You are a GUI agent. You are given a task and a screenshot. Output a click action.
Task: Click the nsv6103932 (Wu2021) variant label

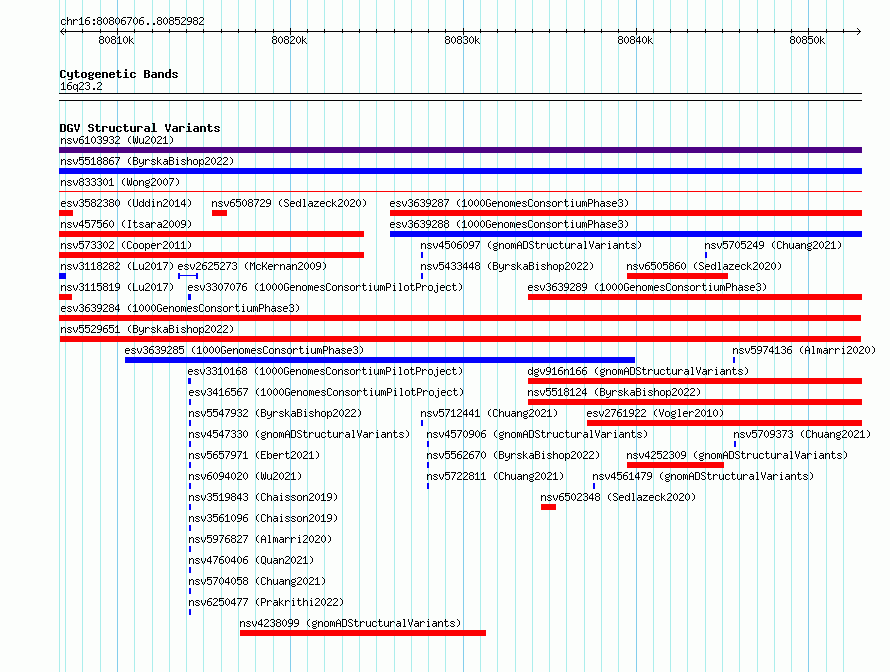point(117,140)
